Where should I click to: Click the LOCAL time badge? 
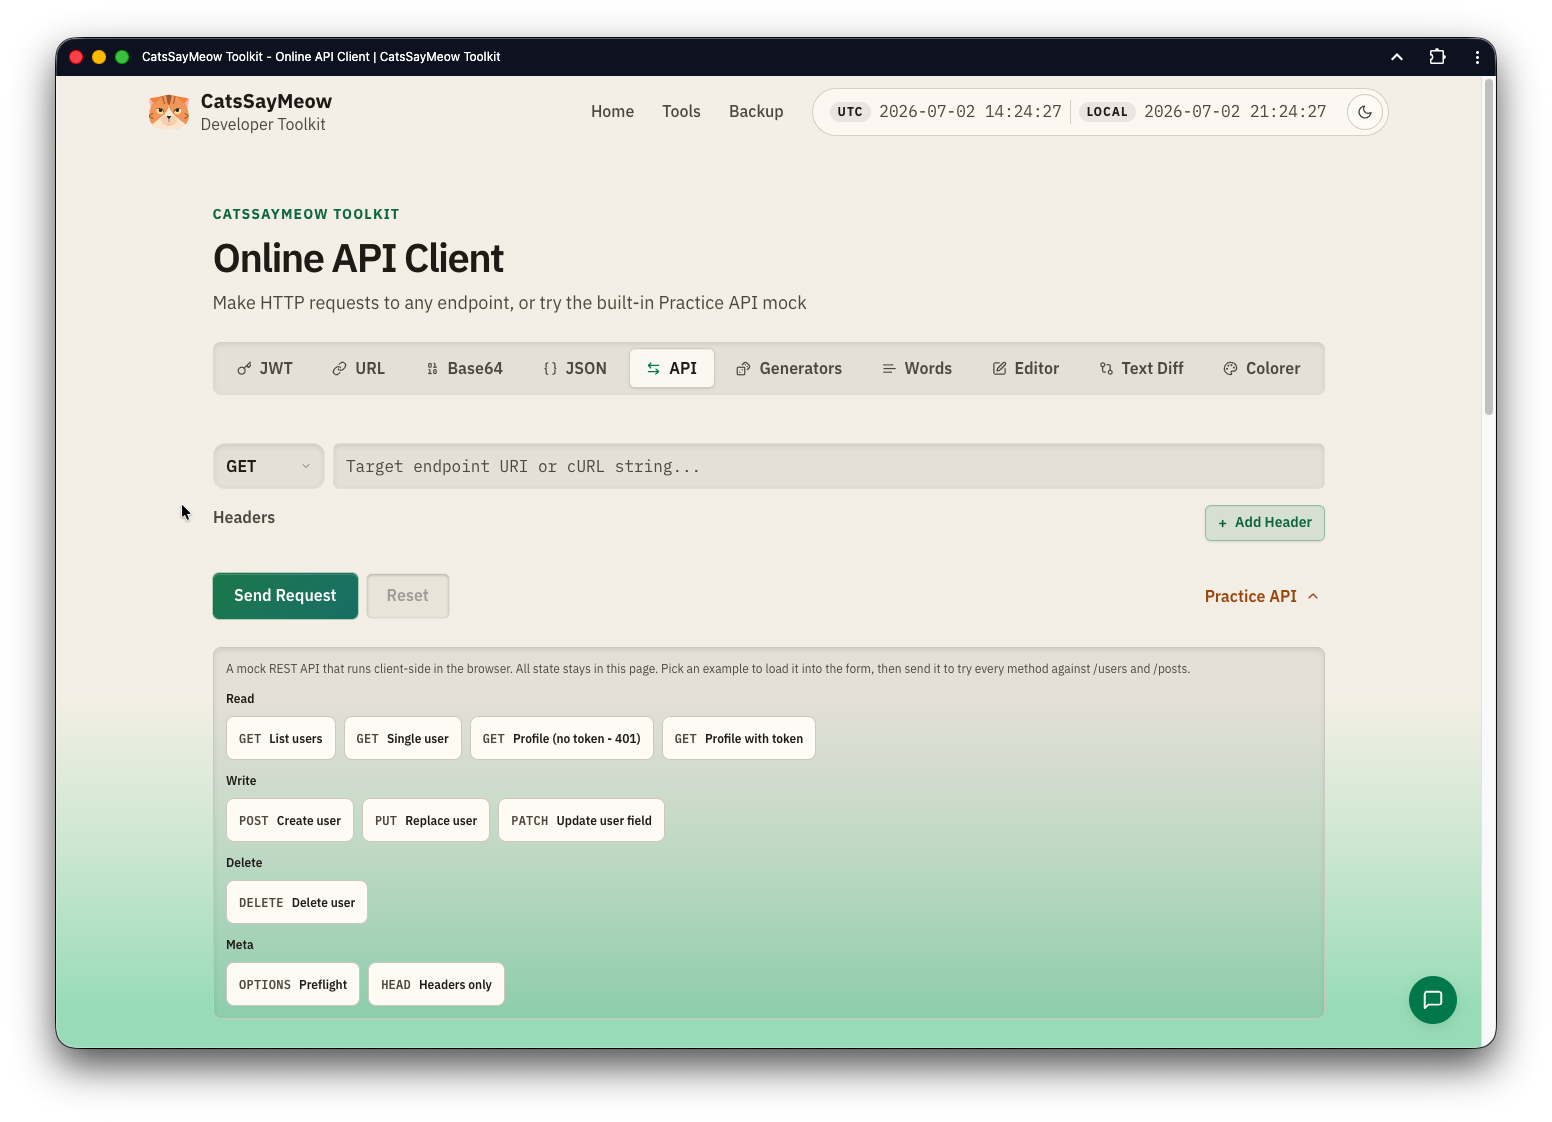tap(1107, 112)
